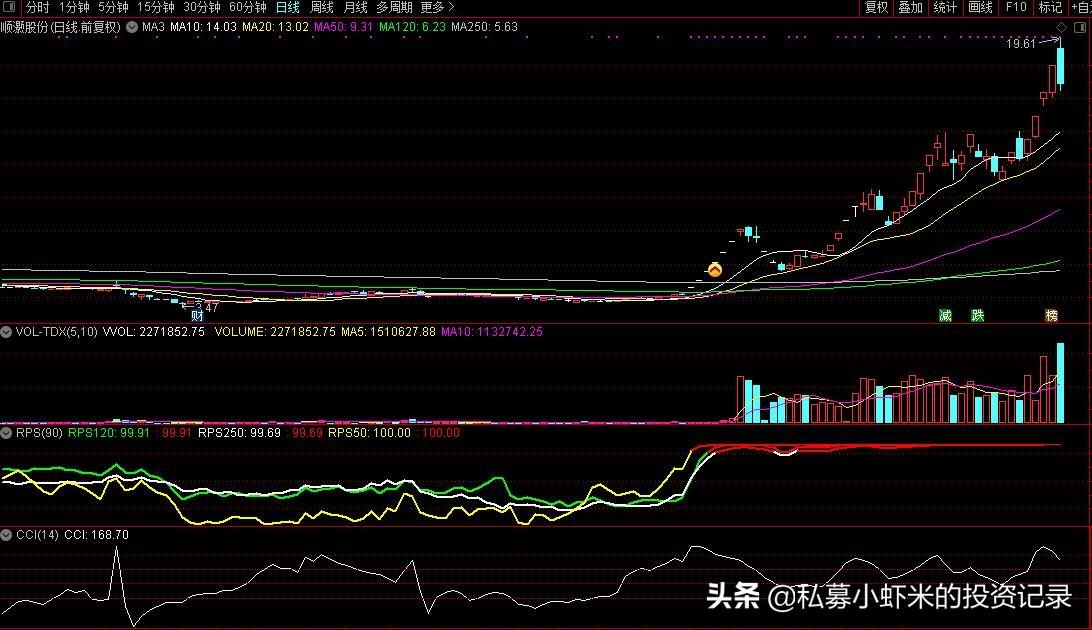The width and height of the screenshot is (1092, 630).
Task: Switch to the 月线 monthly chart
Action: (x=355, y=7)
